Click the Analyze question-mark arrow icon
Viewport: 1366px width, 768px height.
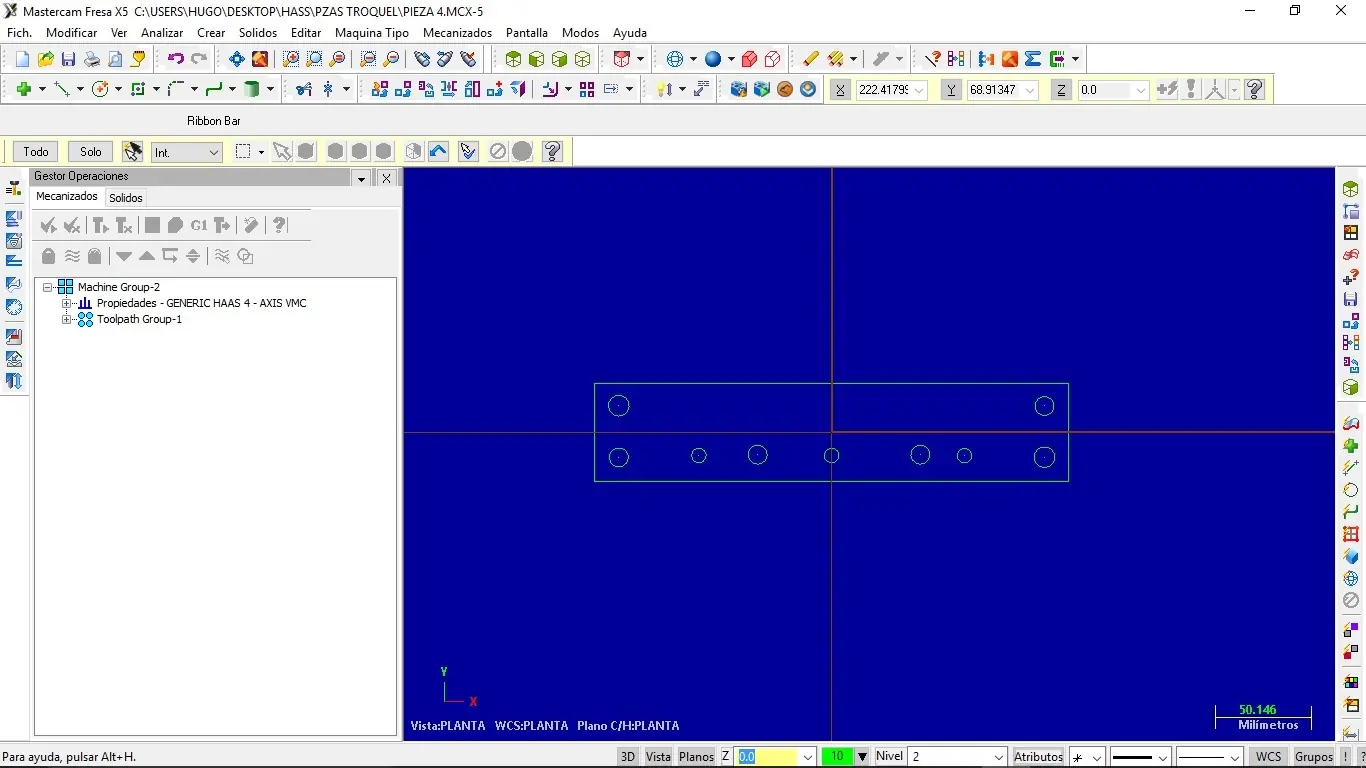click(932, 59)
